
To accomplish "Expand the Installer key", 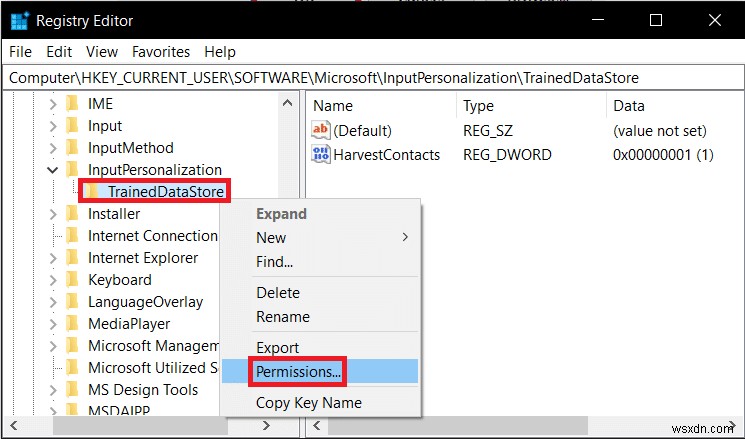I will pyautogui.click(x=53, y=214).
